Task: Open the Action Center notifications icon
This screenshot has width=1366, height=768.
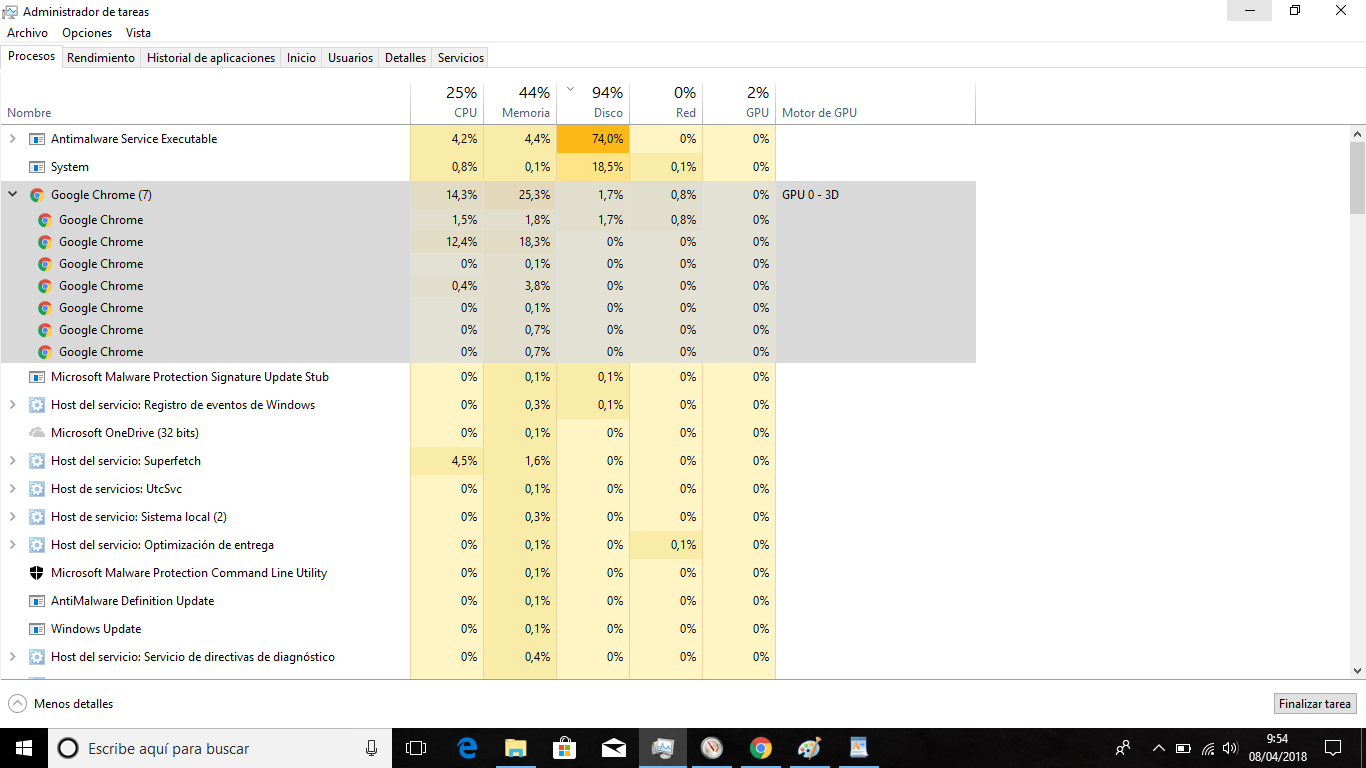Action: [x=1333, y=748]
